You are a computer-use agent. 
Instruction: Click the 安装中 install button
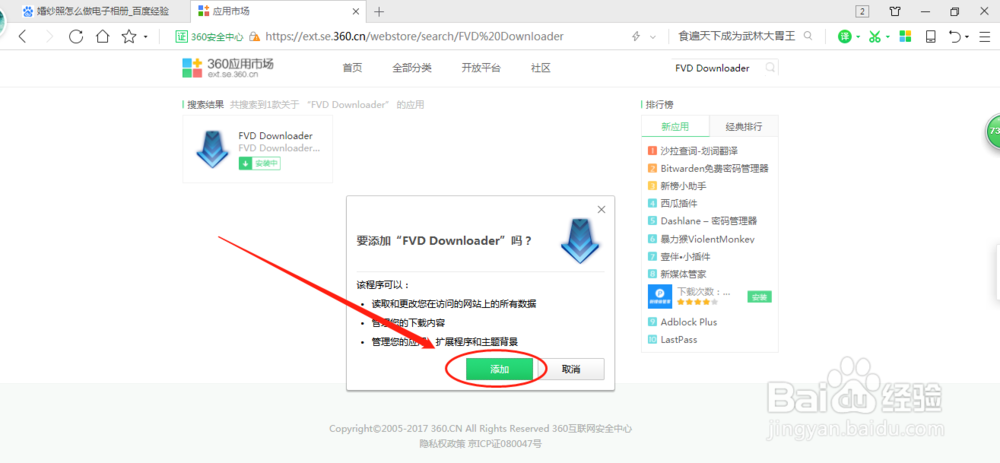point(260,164)
